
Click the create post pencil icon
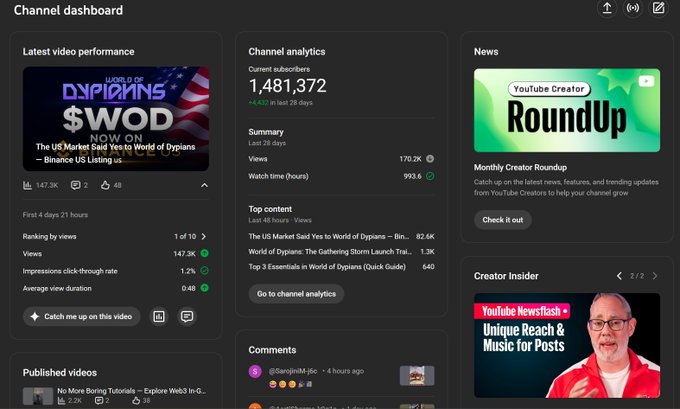658,8
